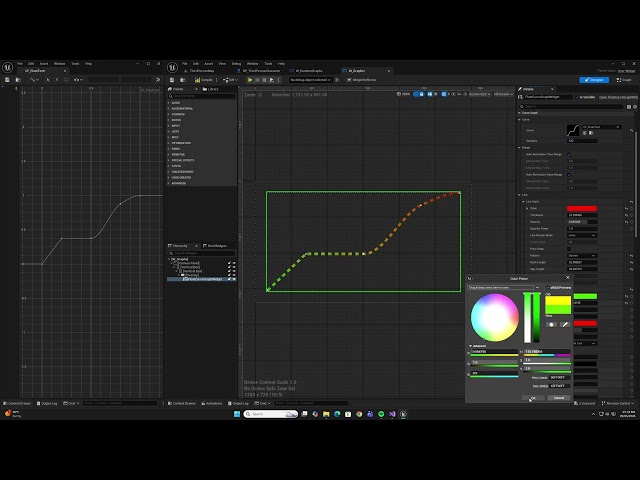Image resolution: width=640 pixels, height=480 pixels.
Task: Click the property matrix grid icon beside Details search
Action: tap(629, 107)
